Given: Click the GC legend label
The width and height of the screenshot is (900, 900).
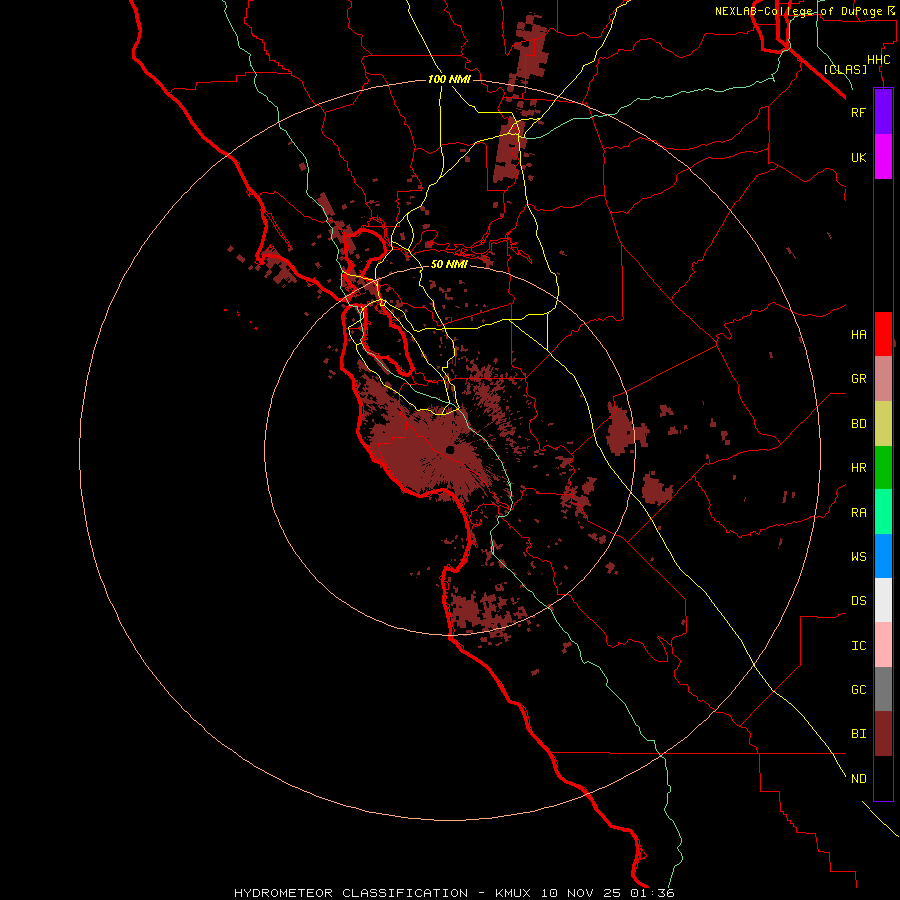Looking at the screenshot, I should pos(858,690).
